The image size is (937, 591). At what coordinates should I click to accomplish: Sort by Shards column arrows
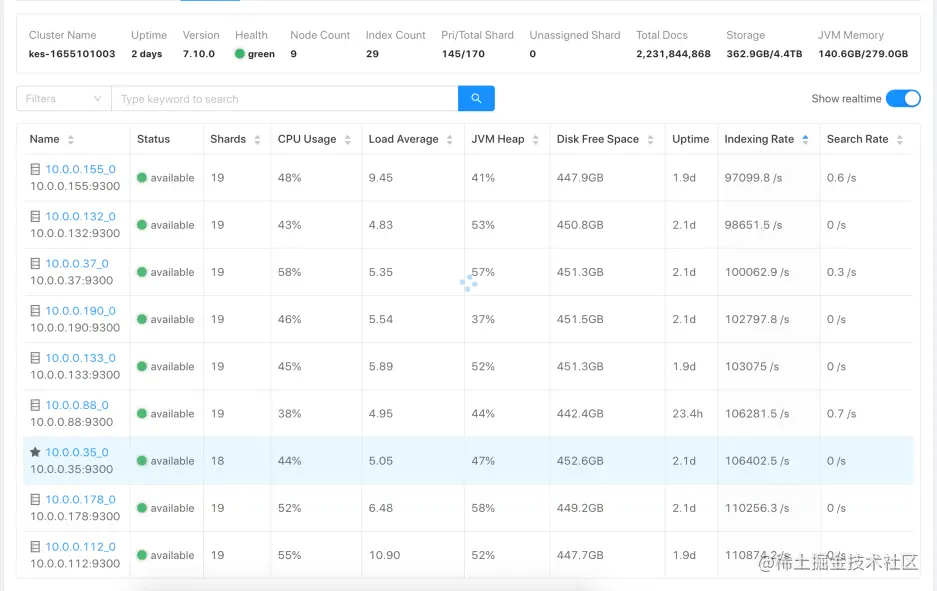(258, 140)
